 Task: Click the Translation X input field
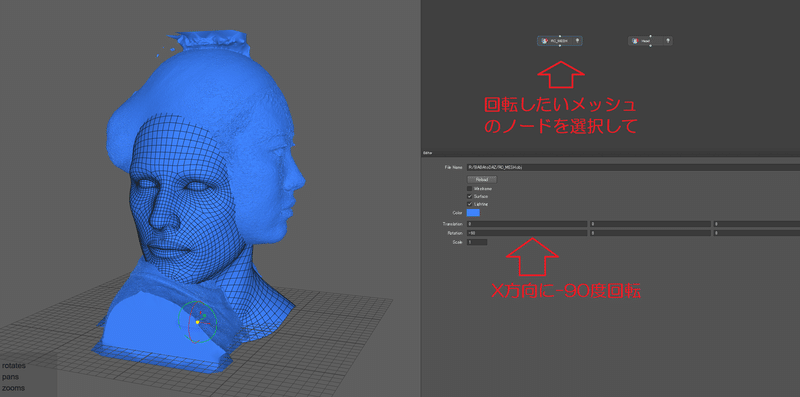[x=527, y=224]
